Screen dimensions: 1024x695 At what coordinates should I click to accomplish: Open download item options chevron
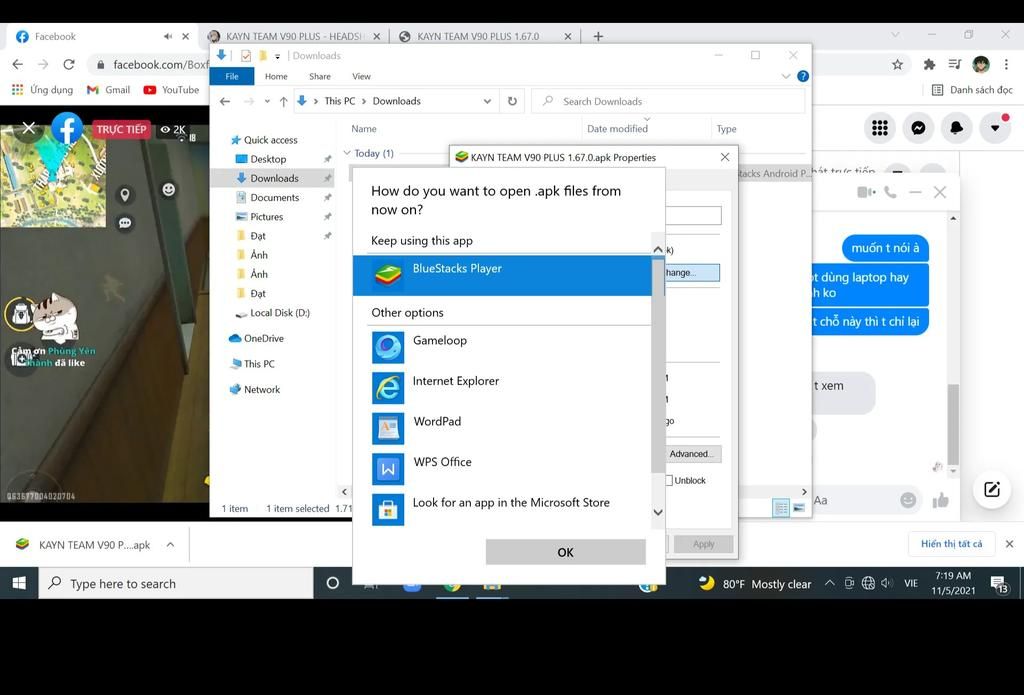[x=170, y=544]
